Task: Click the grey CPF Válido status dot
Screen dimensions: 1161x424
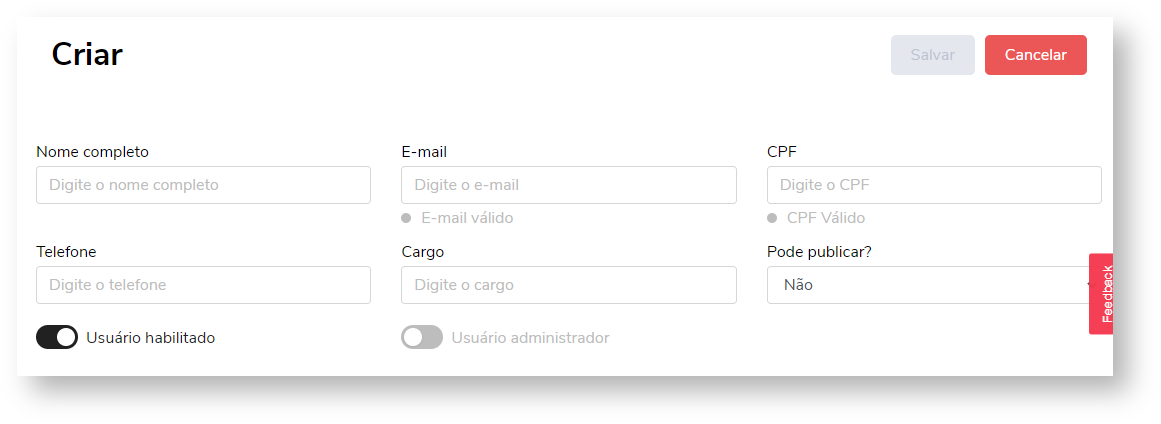Action: point(772,218)
